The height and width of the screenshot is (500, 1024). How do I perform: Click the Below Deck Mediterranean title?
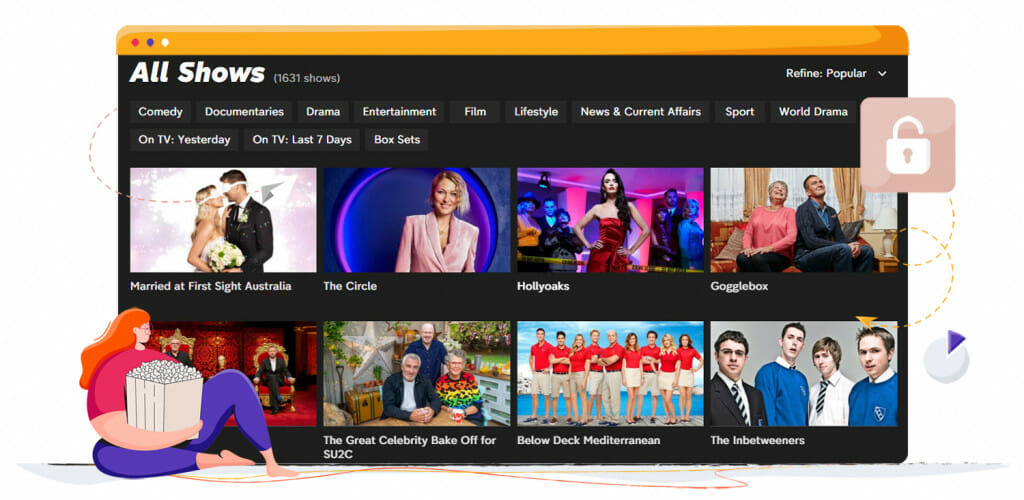point(588,441)
